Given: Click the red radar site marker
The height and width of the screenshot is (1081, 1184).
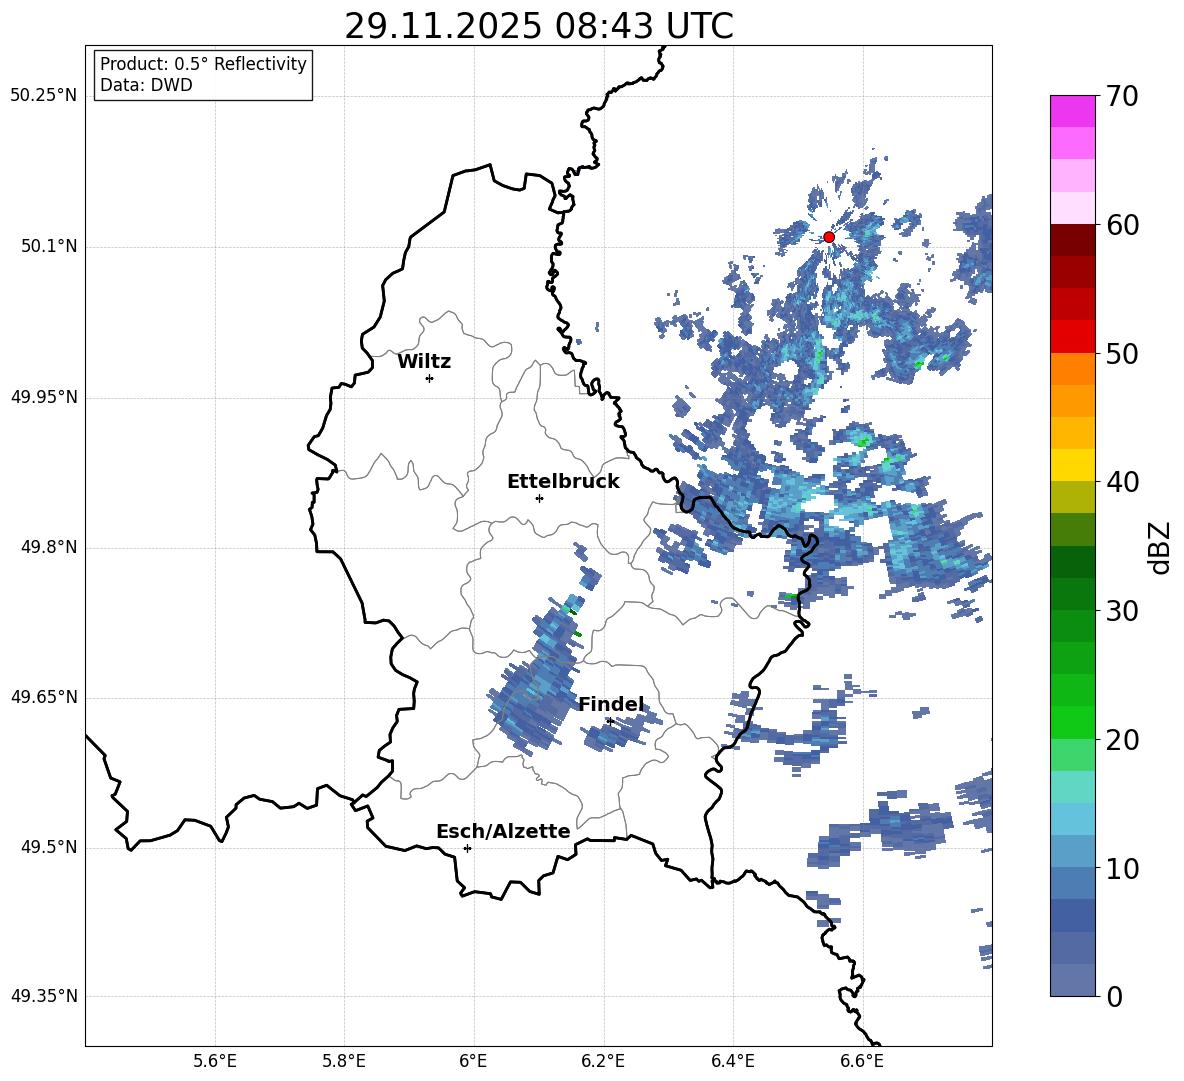Looking at the screenshot, I should coord(828,237).
